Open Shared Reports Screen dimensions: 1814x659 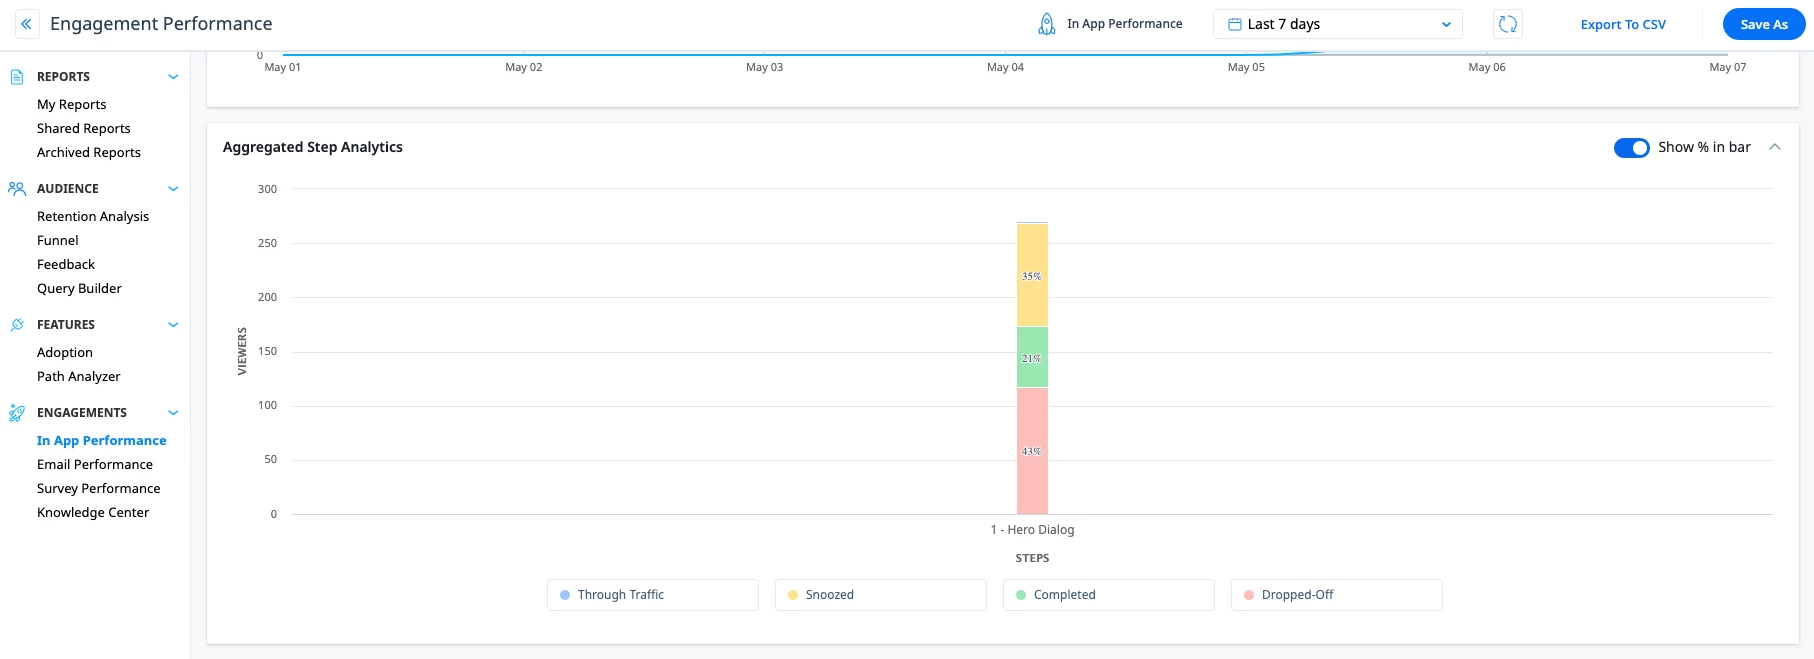point(84,129)
